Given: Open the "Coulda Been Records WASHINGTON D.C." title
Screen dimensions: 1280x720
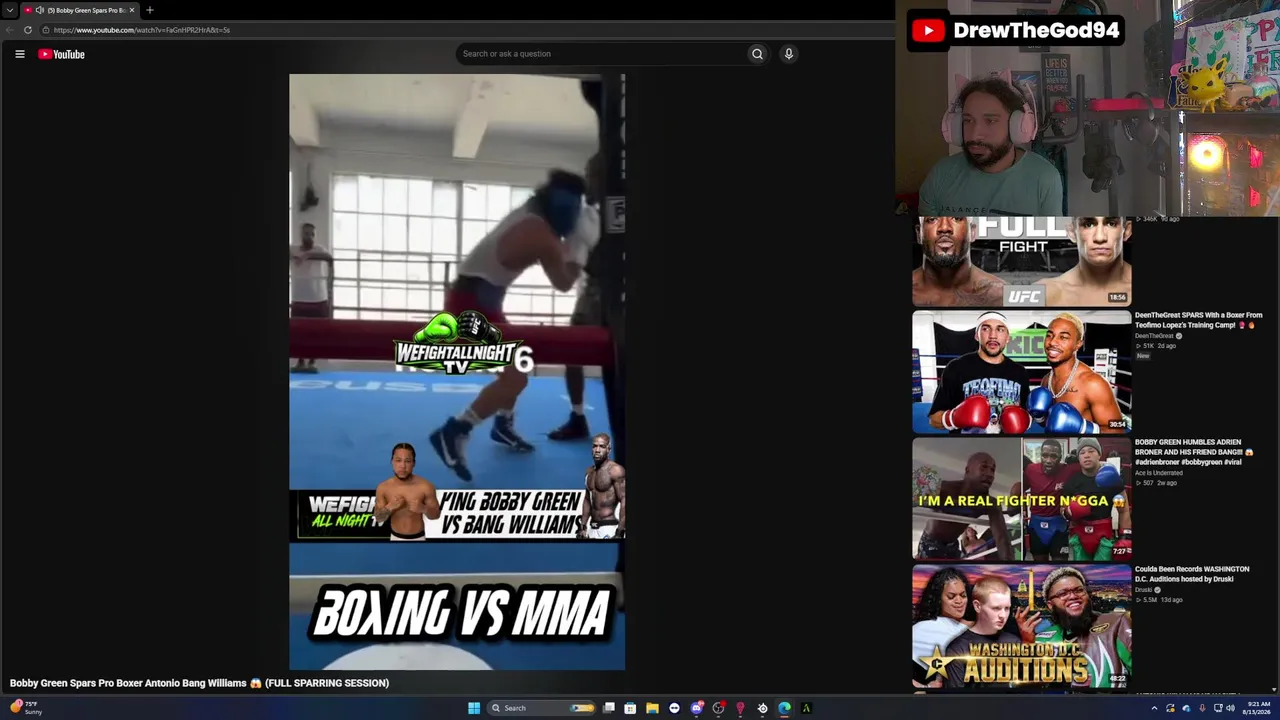Looking at the screenshot, I should coord(1192,574).
